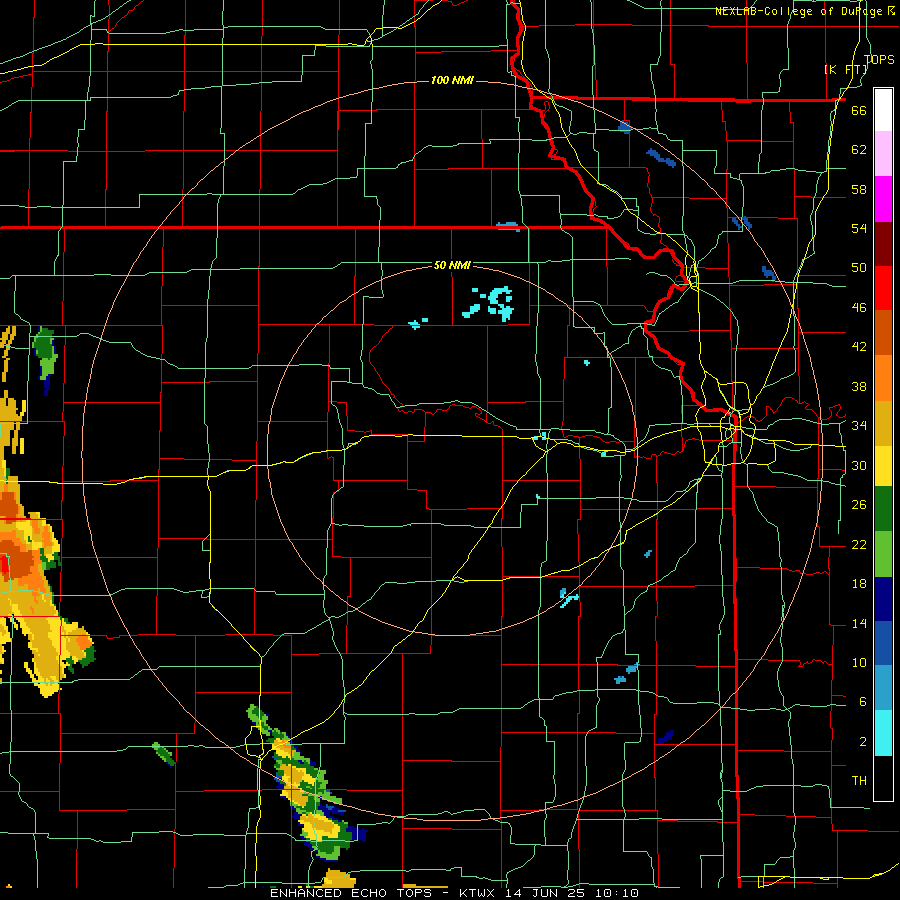Screen dimensions: 900x900
Task: Click the gold legend swatch
Action: 883,422
